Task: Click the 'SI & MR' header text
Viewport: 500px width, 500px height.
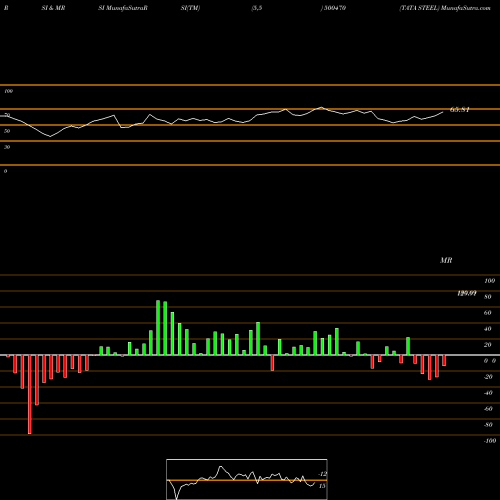Action: tap(53, 8)
